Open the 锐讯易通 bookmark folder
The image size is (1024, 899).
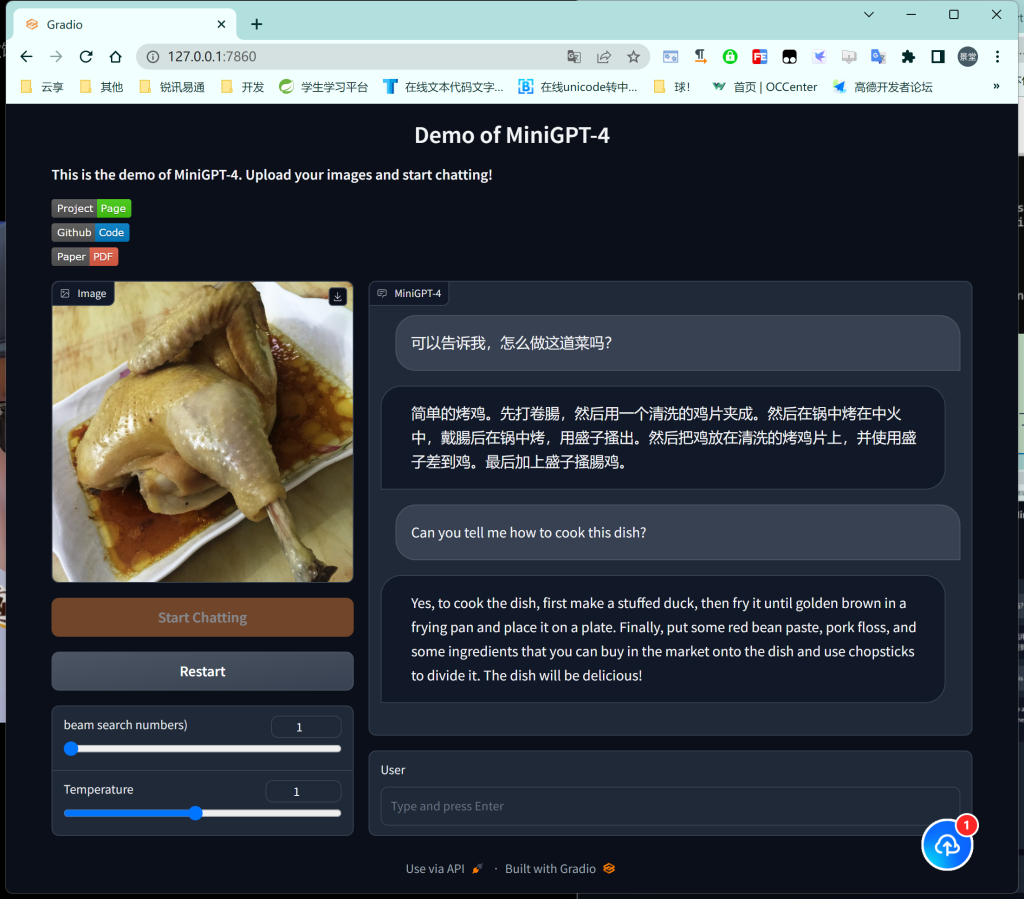[172, 87]
